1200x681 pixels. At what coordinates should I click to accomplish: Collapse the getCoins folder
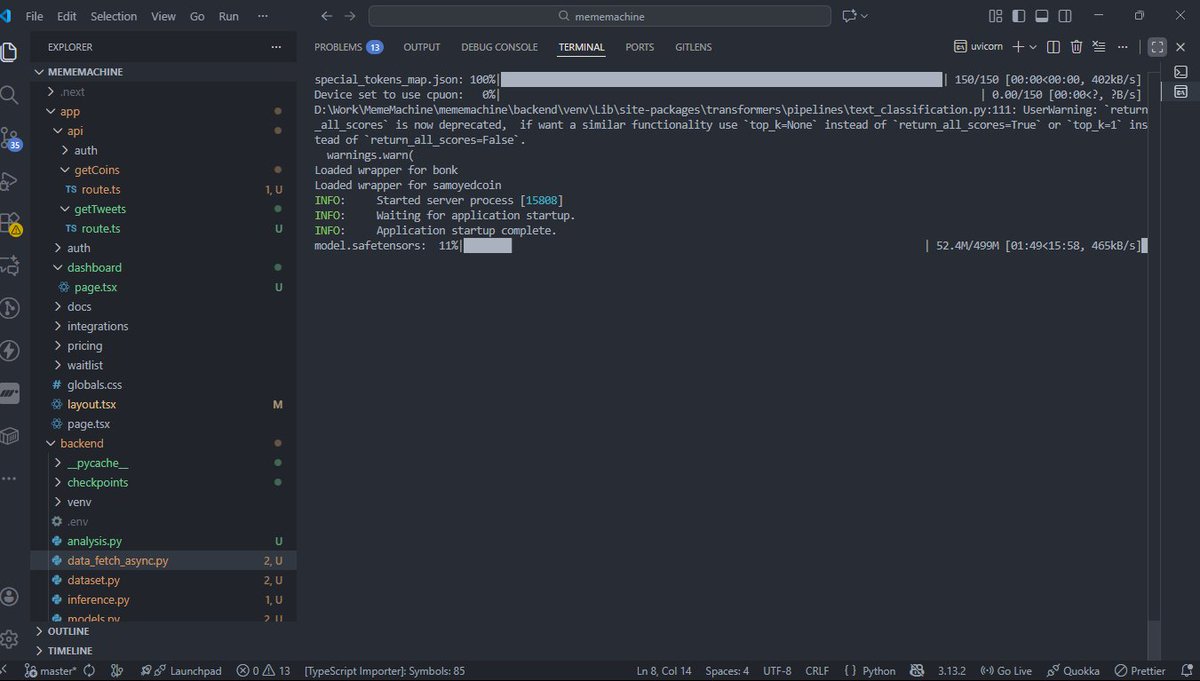point(165,170)
